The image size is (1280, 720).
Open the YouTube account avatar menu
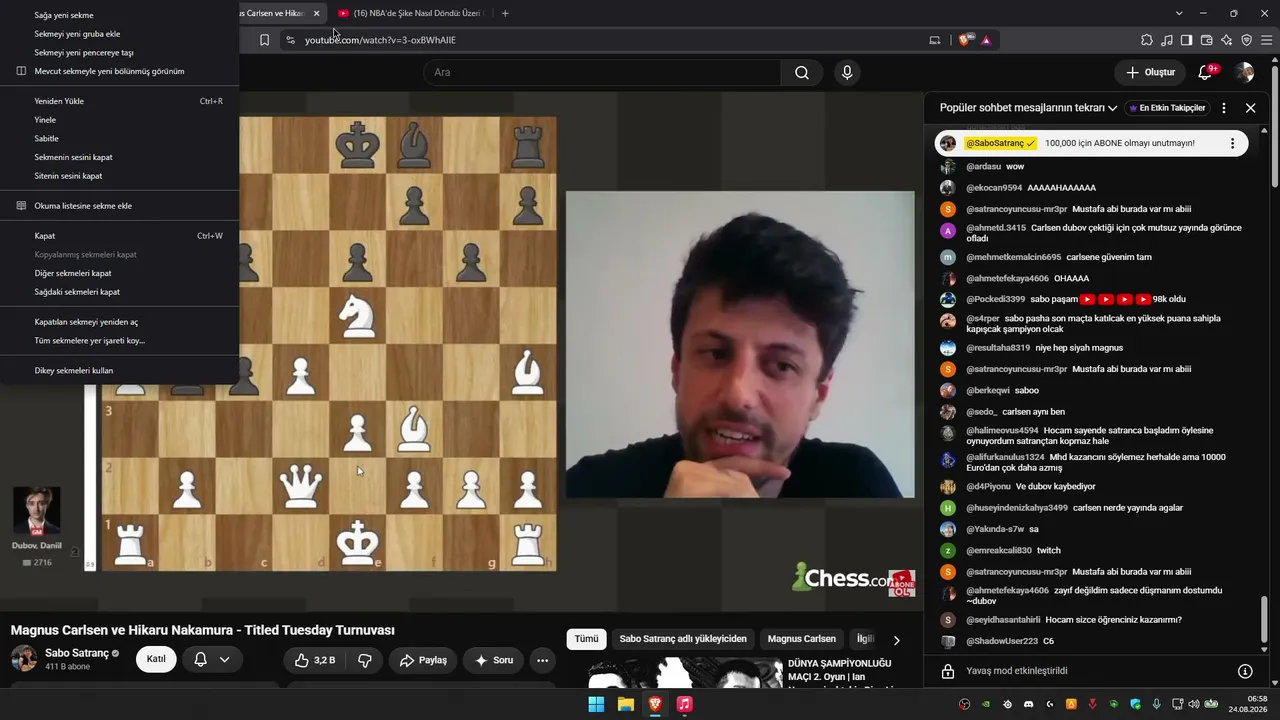point(1244,72)
